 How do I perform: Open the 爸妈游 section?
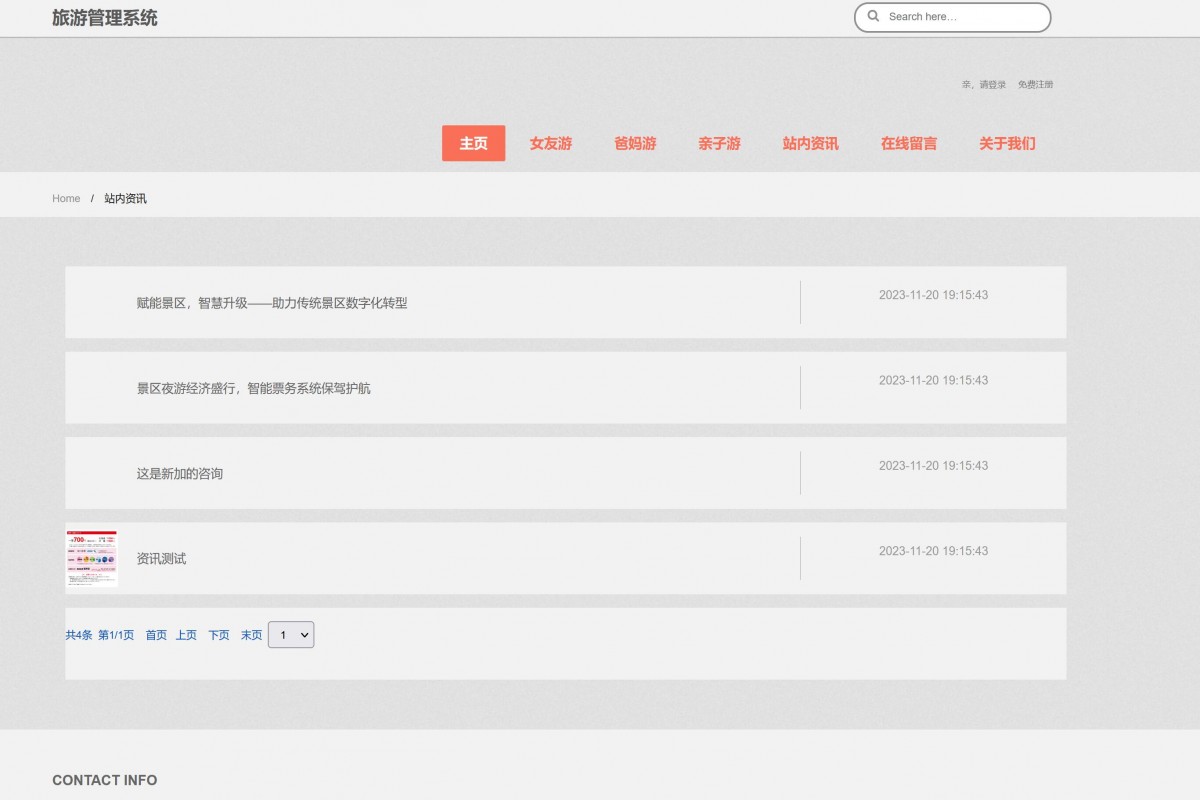pos(635,143)
